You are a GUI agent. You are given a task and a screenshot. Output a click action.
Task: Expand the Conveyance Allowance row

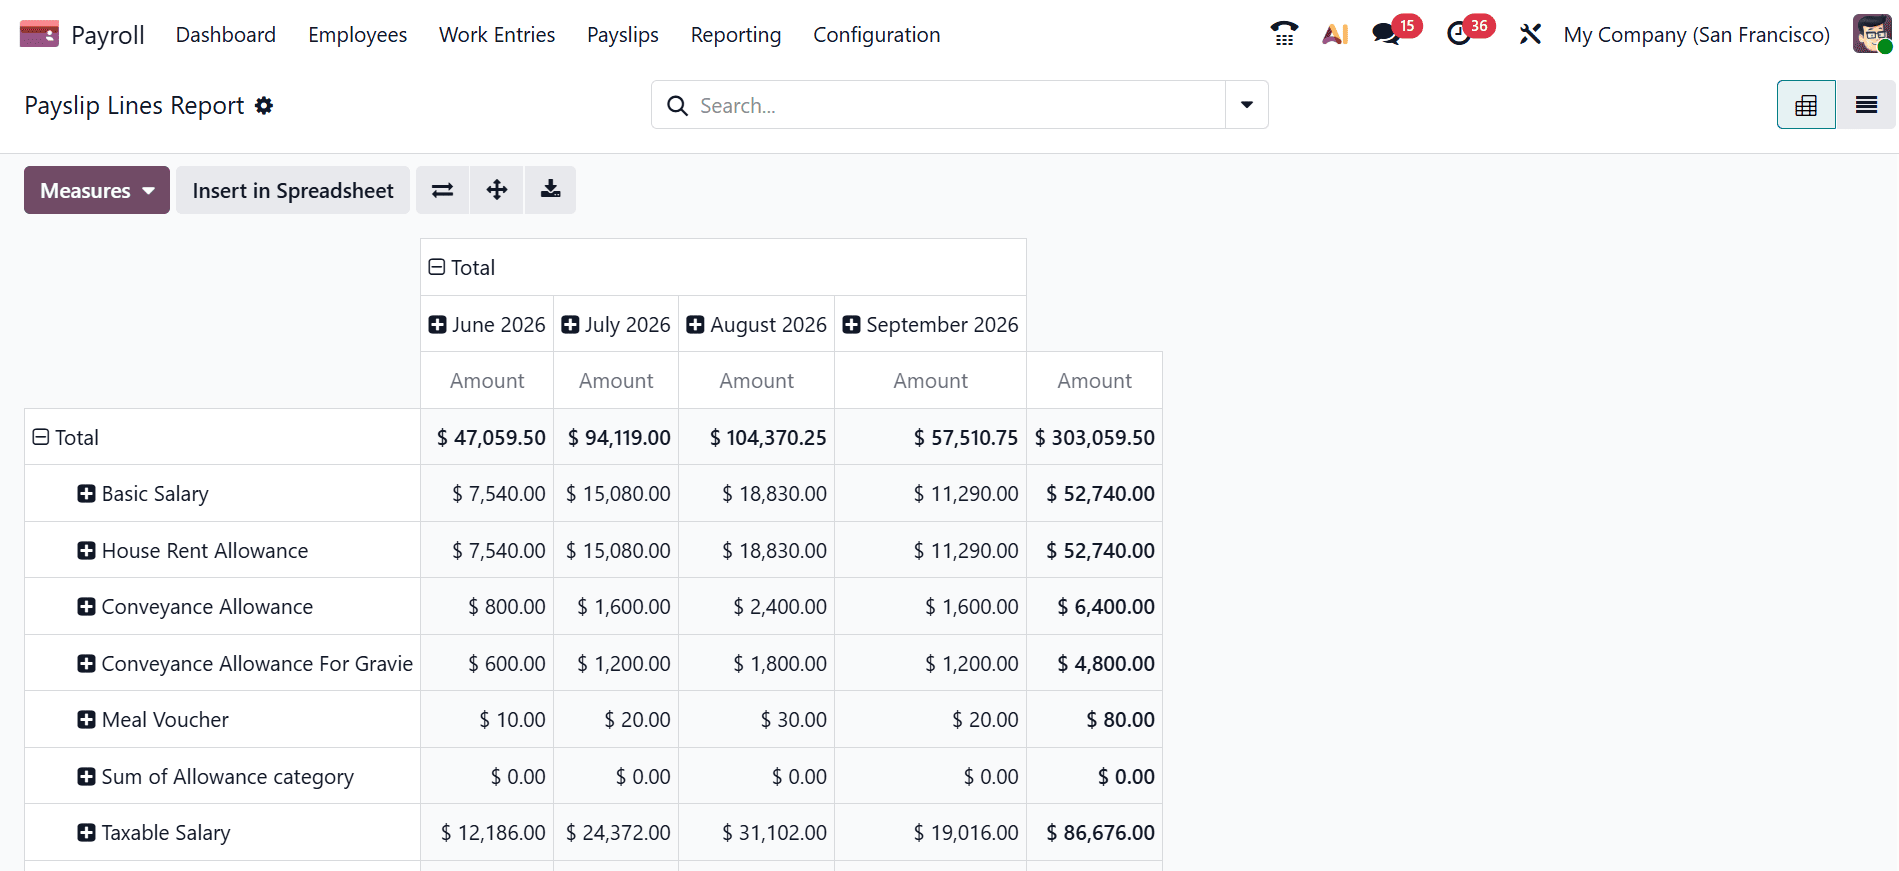click(x=87, y=607)
